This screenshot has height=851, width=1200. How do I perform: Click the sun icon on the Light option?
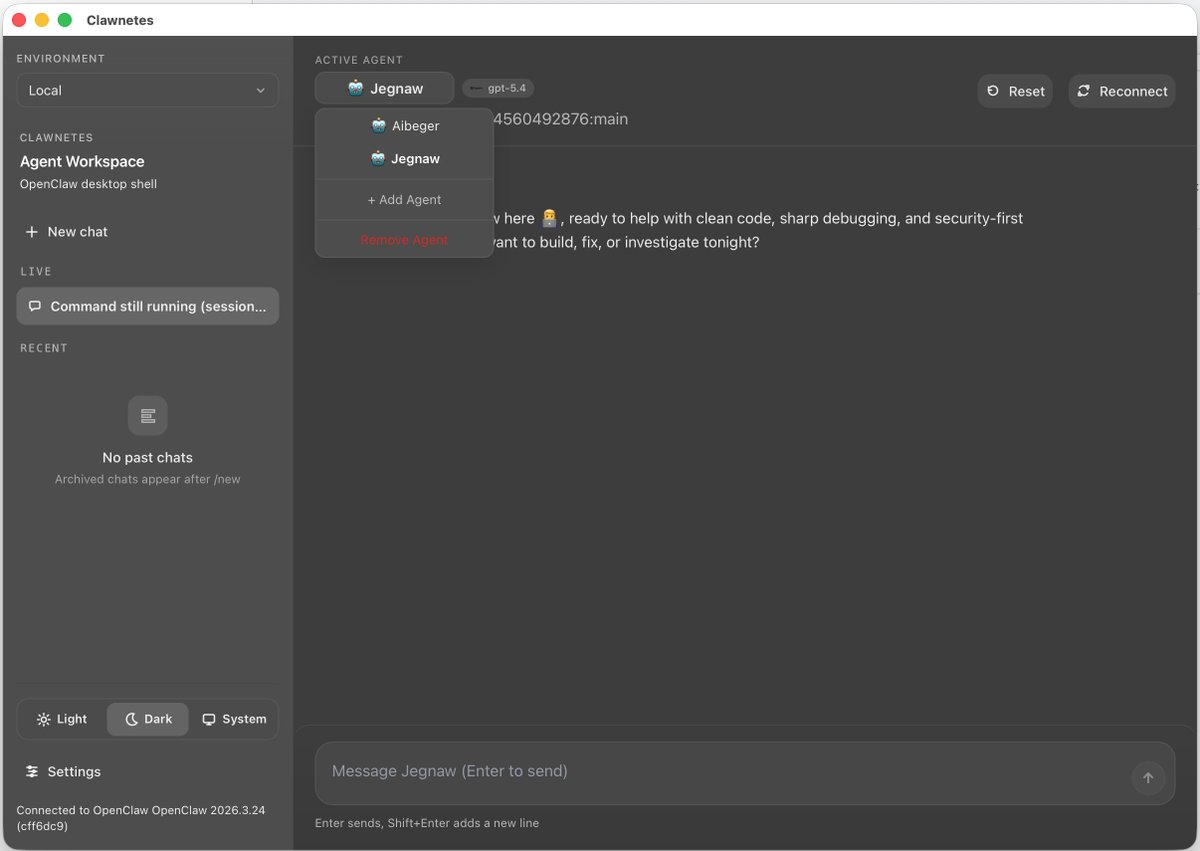(x=44, y=720)
